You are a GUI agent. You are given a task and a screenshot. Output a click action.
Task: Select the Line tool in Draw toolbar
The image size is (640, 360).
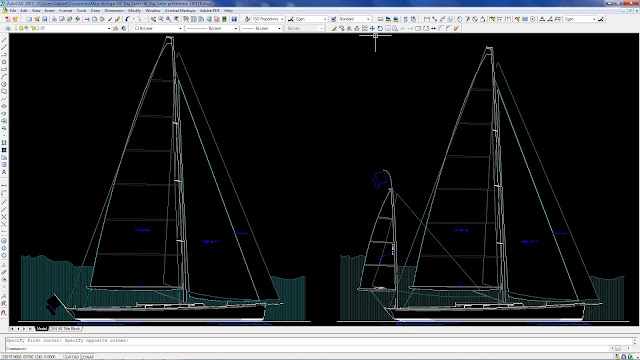click(x=4, y=40)
